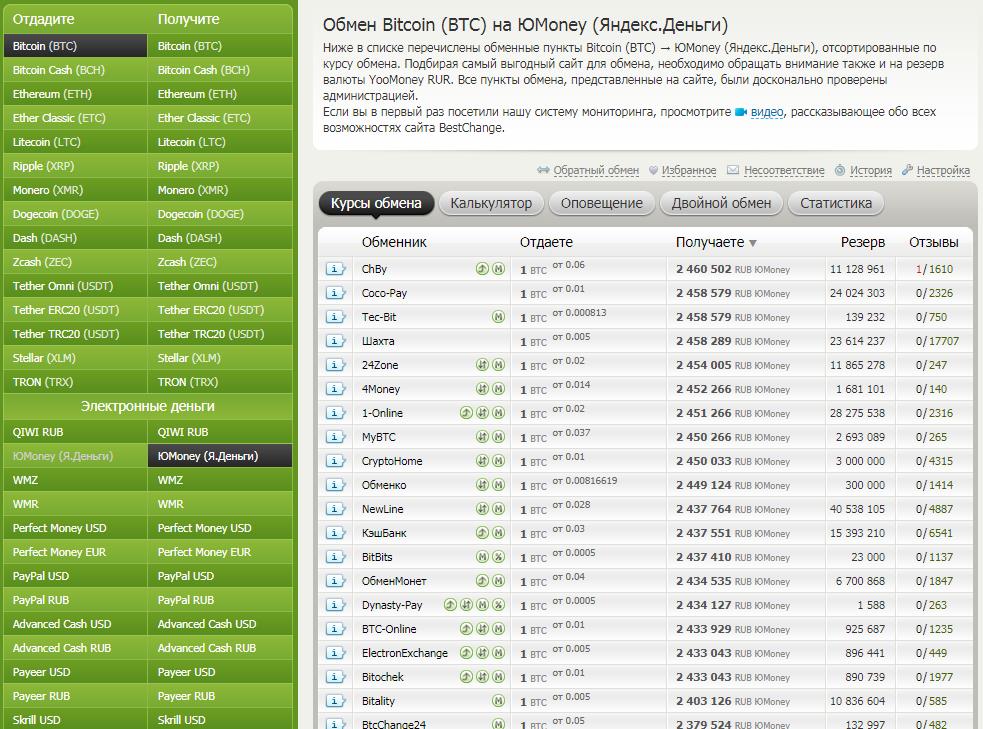This screenshot has width=983, height=729.
Task: Select Курсы обмена tab
Action: tap(376, 203)
